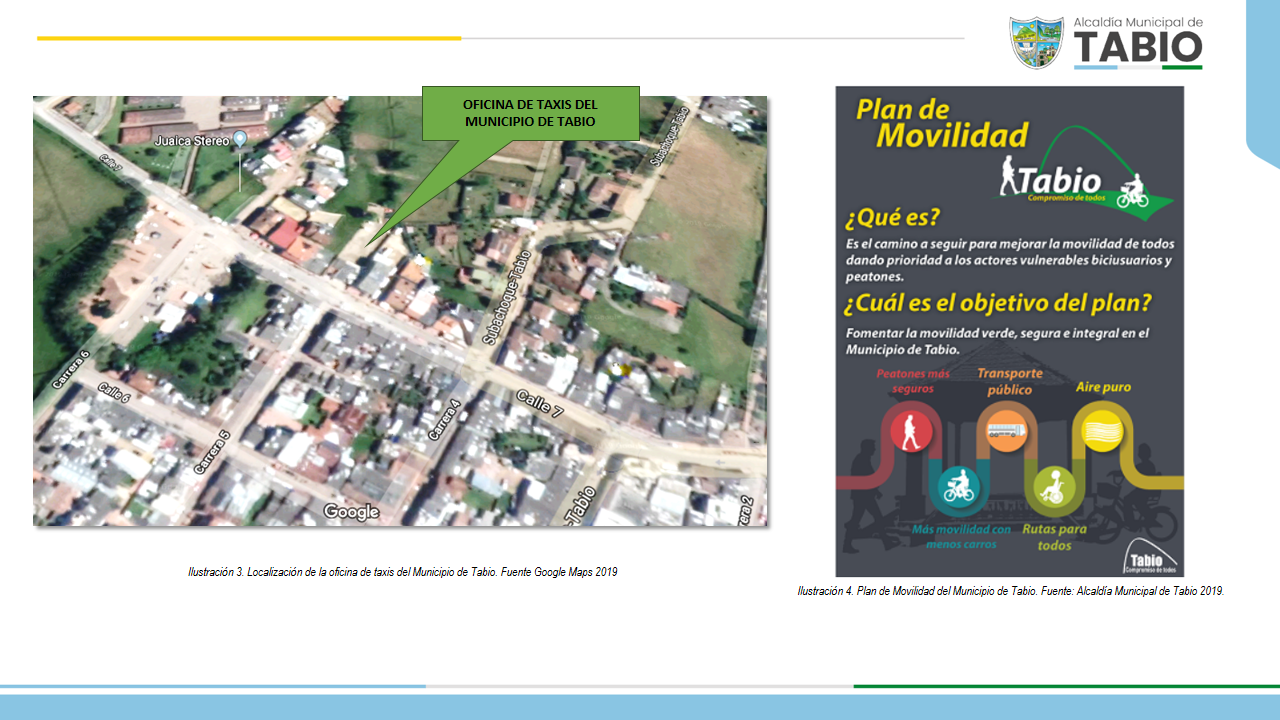Select the Transporte público label
Image resolution: width=1280 pixels, height=720 pixels.
(1009, 381)
